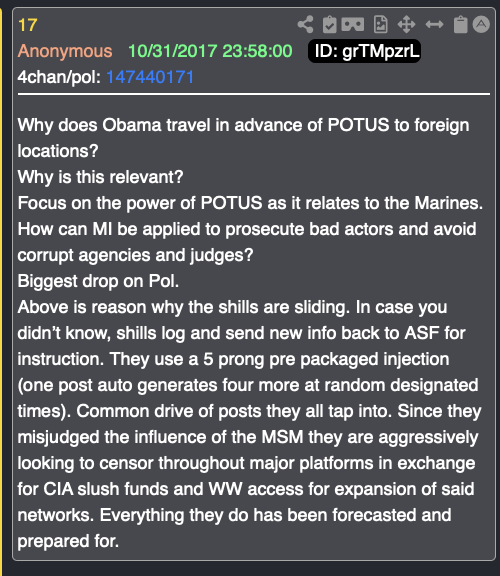This screenshot has height=576, width=500.
Task: Click the horizontal double-arrow width icon
Action: tap(434, 25)
